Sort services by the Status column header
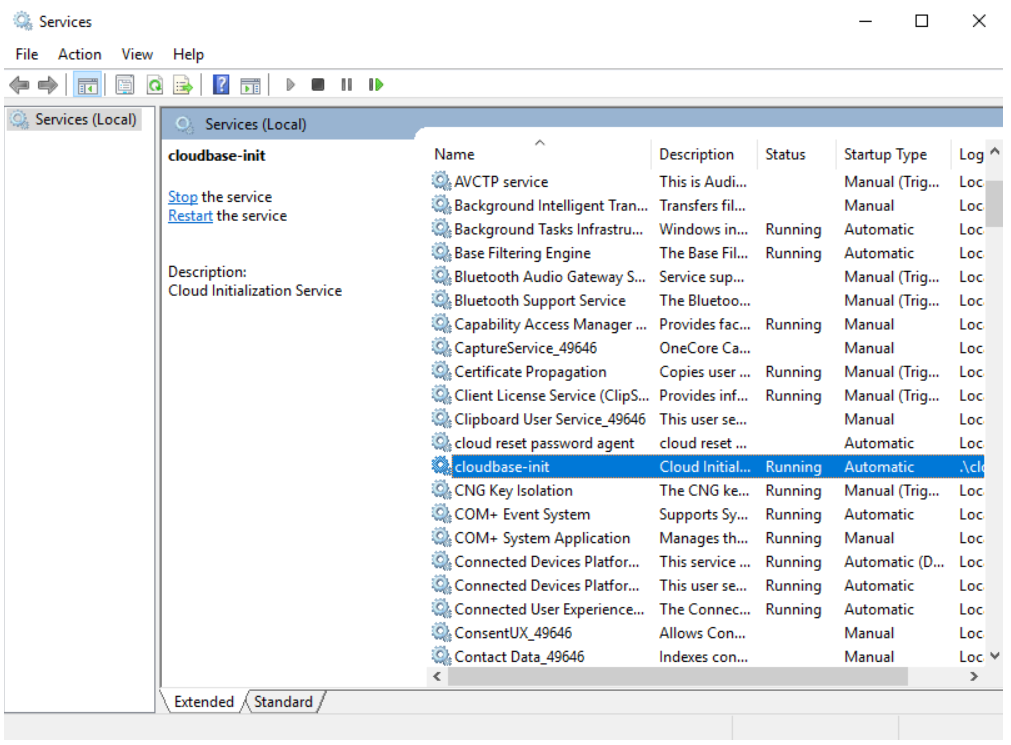The width and height of the screenshot is (1011, 745). pyautogui.click(x=785, y=155)
